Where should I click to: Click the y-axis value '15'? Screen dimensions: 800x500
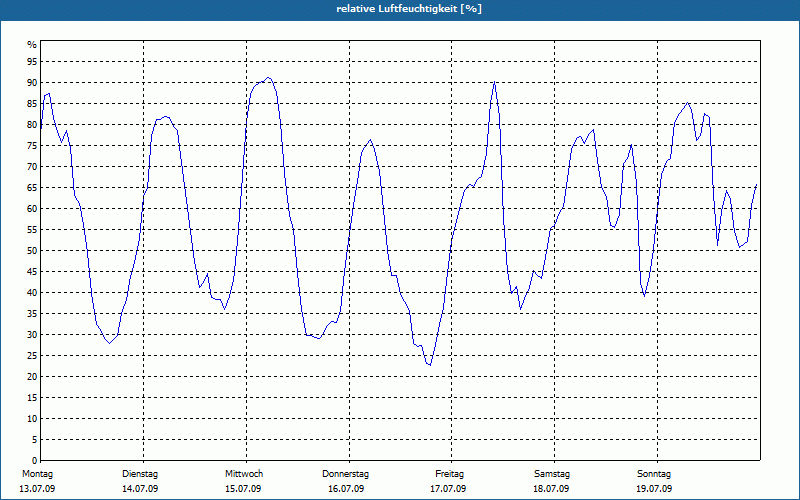32,397
